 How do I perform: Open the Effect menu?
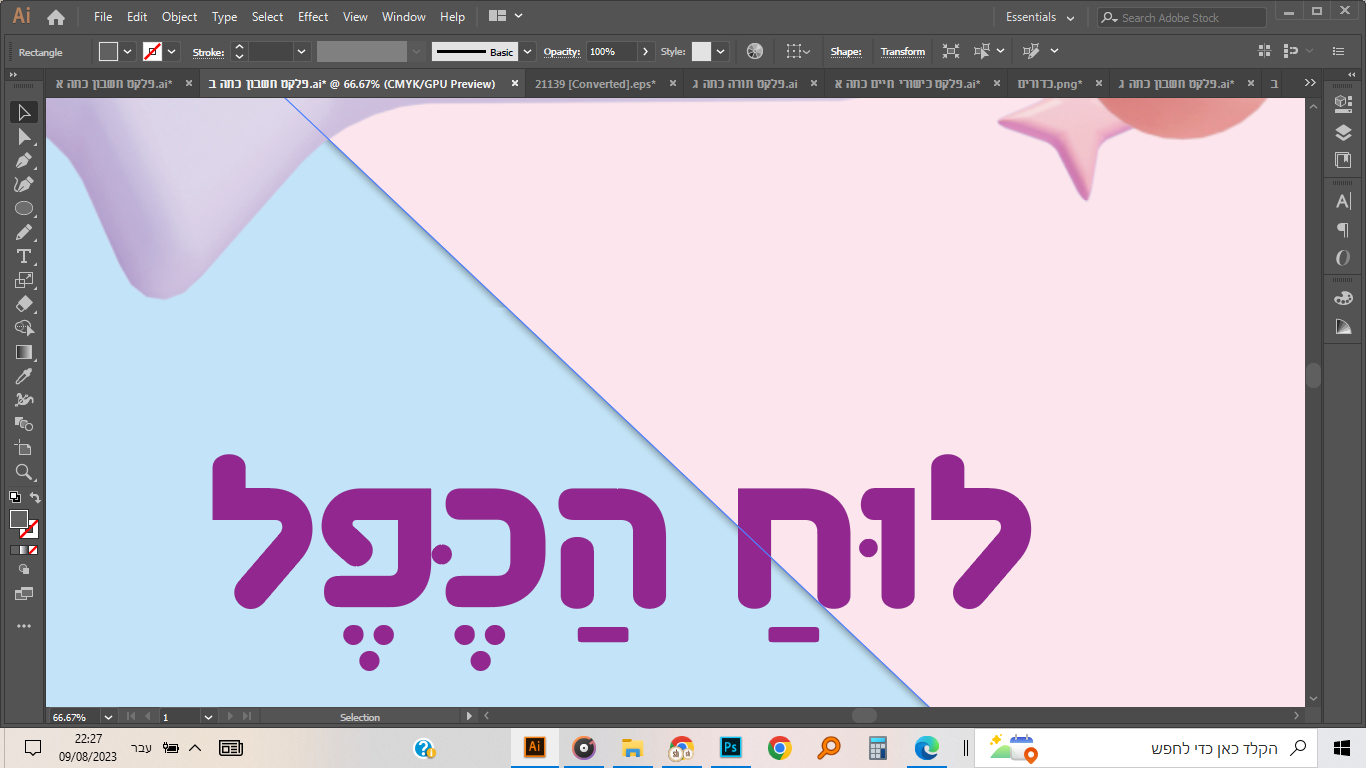click(313, 17)
